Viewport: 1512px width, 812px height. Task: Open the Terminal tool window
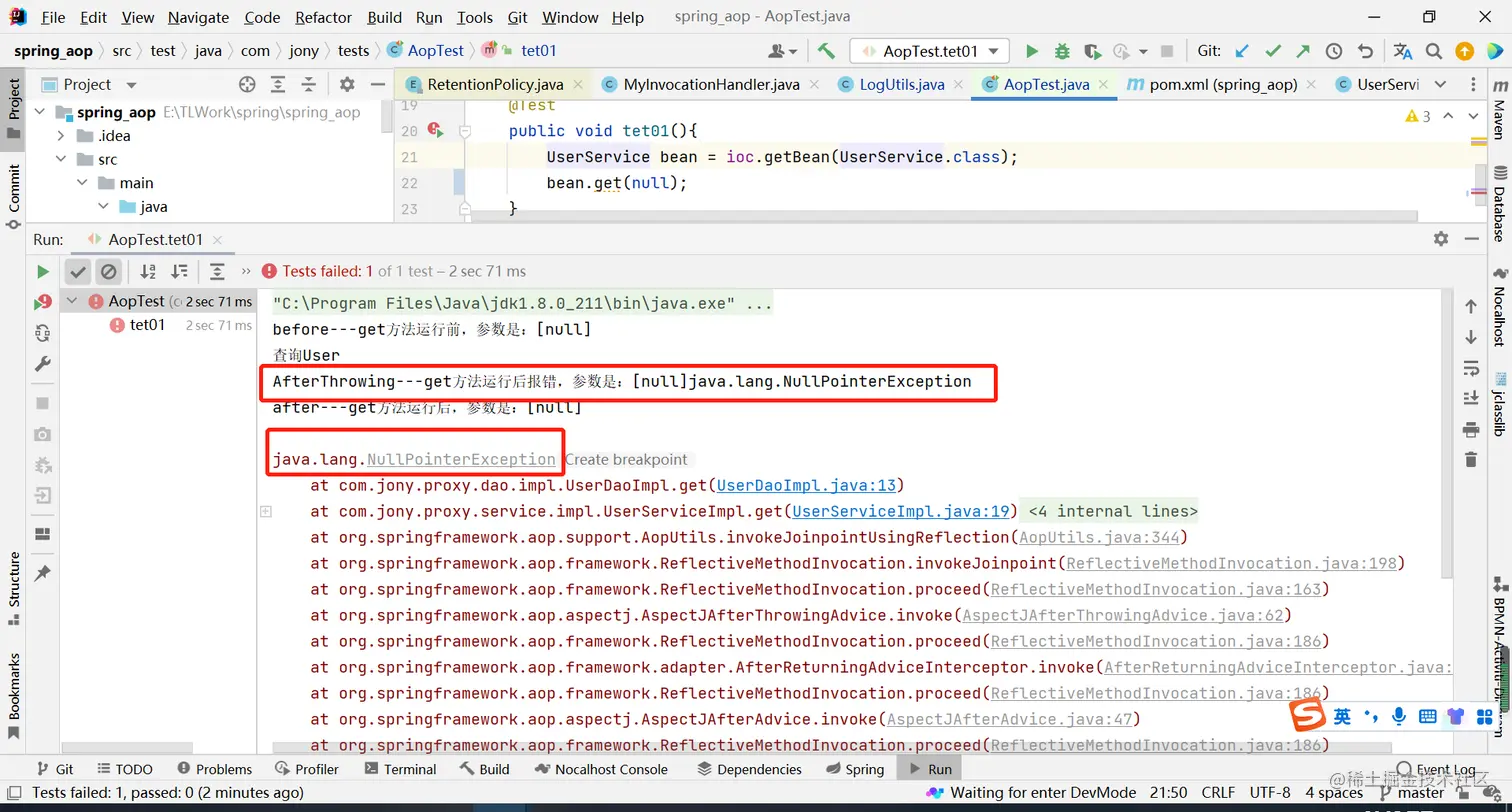[x=400, y=769]
